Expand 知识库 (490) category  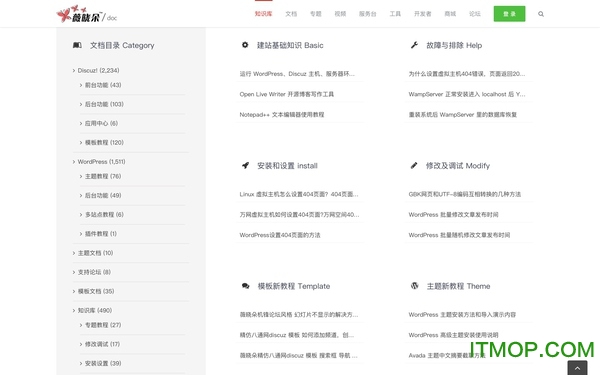[x=95, y=310]
